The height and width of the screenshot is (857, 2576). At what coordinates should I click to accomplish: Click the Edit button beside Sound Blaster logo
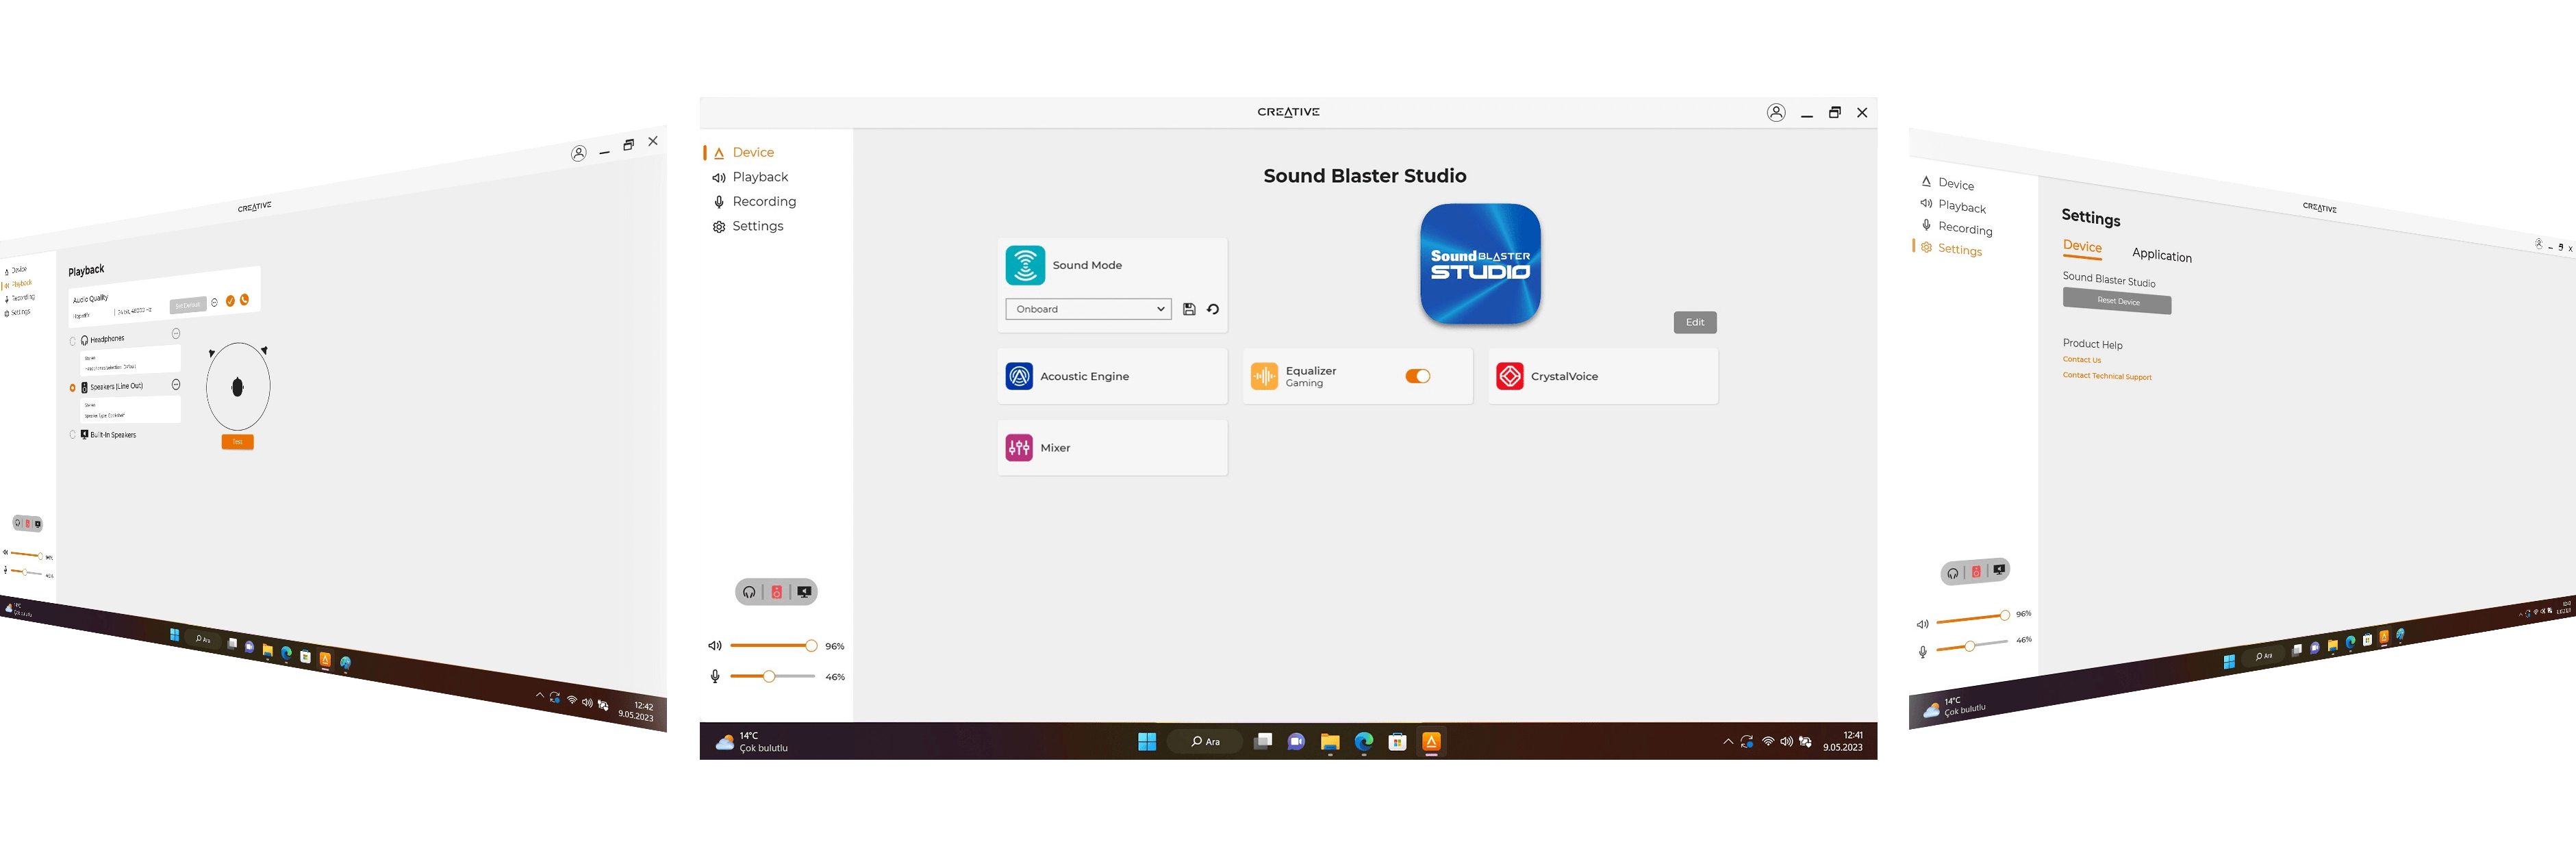click(x=1695, y=322)
